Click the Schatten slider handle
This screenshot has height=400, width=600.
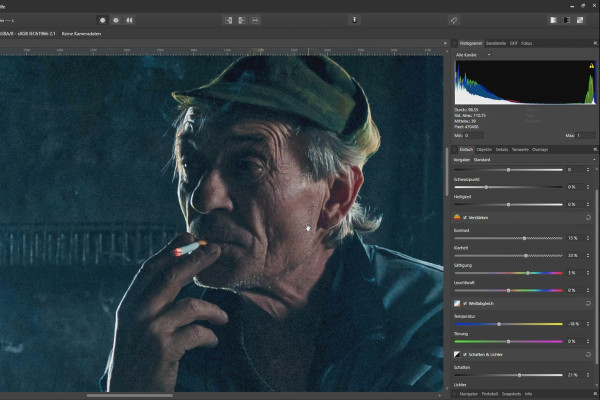[519, 375]
